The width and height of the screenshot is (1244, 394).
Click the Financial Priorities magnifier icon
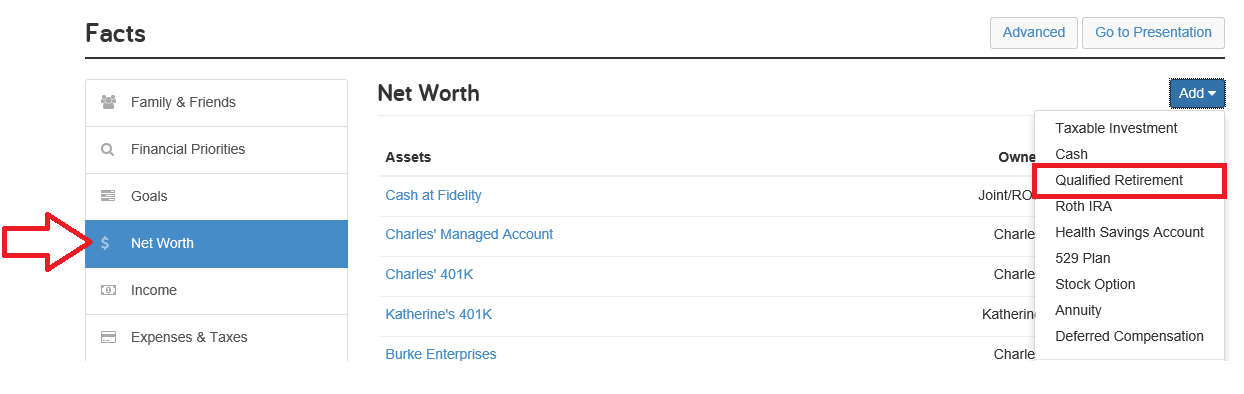tap(108, 150)
